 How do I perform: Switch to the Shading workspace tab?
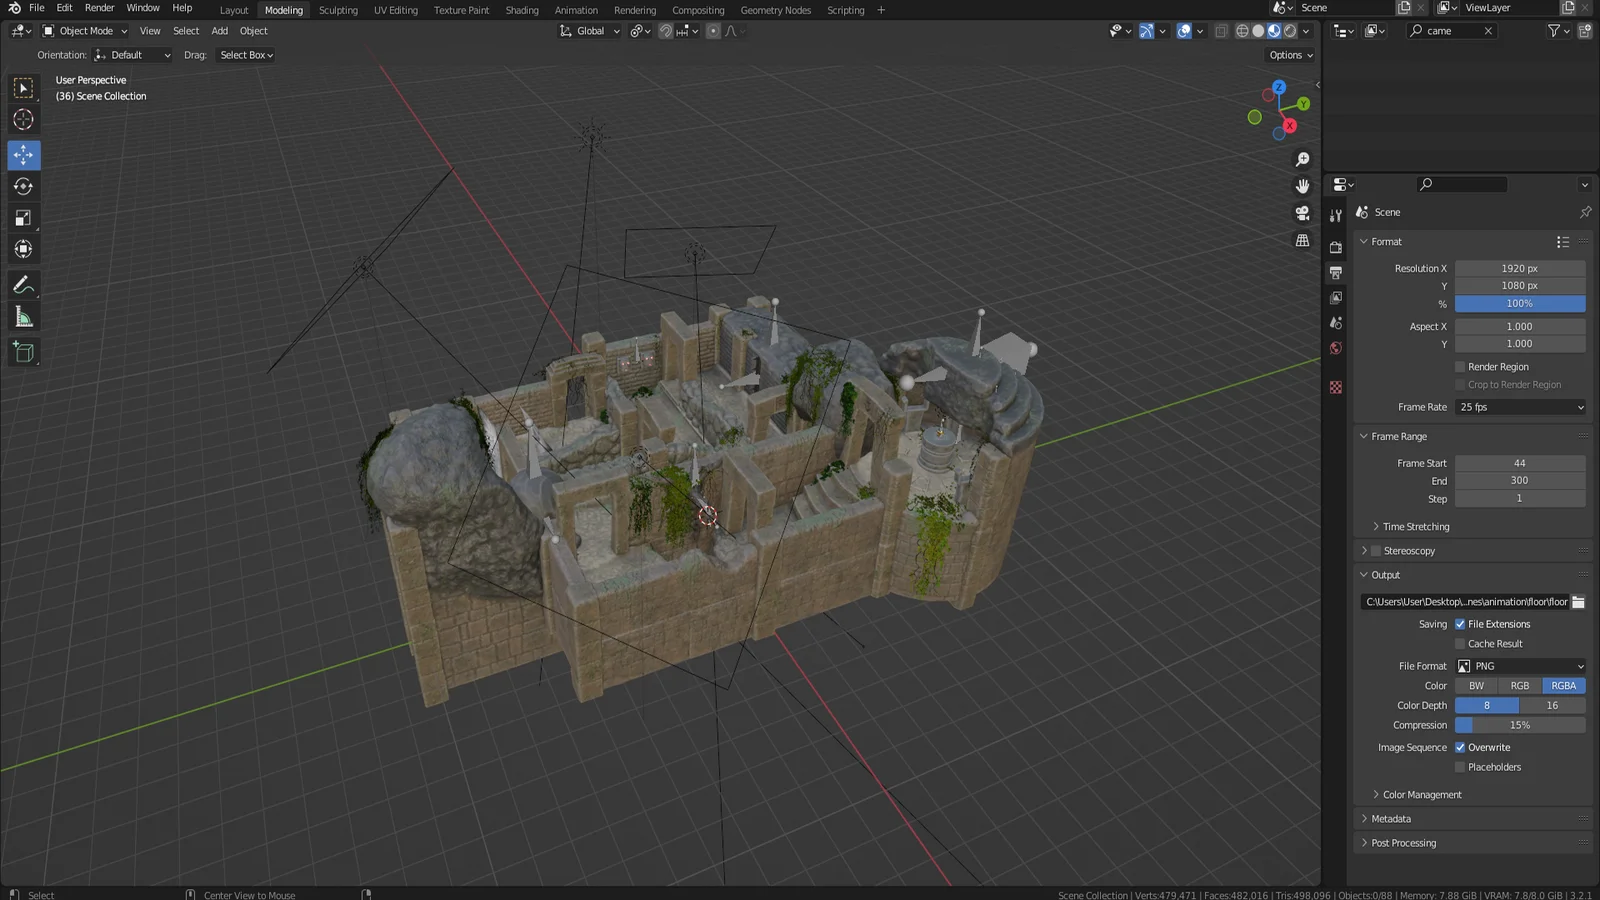(521, 10)
